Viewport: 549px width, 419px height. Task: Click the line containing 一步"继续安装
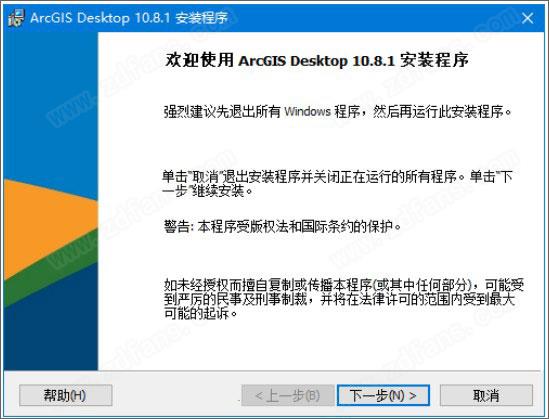[x=207, y=191]
